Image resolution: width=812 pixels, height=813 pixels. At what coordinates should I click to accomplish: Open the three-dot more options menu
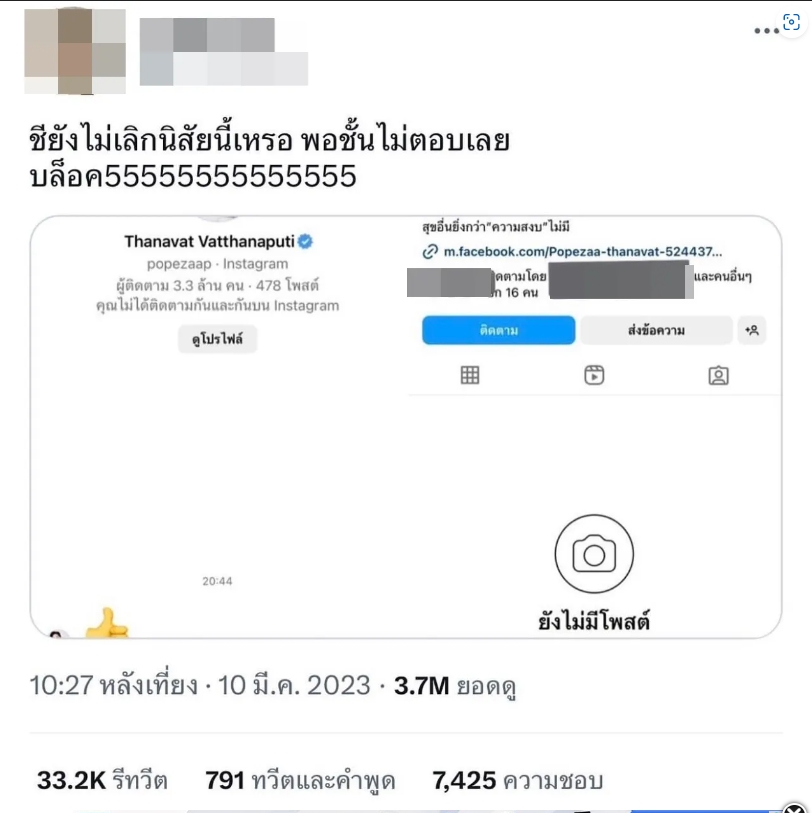tap(766, 31)
